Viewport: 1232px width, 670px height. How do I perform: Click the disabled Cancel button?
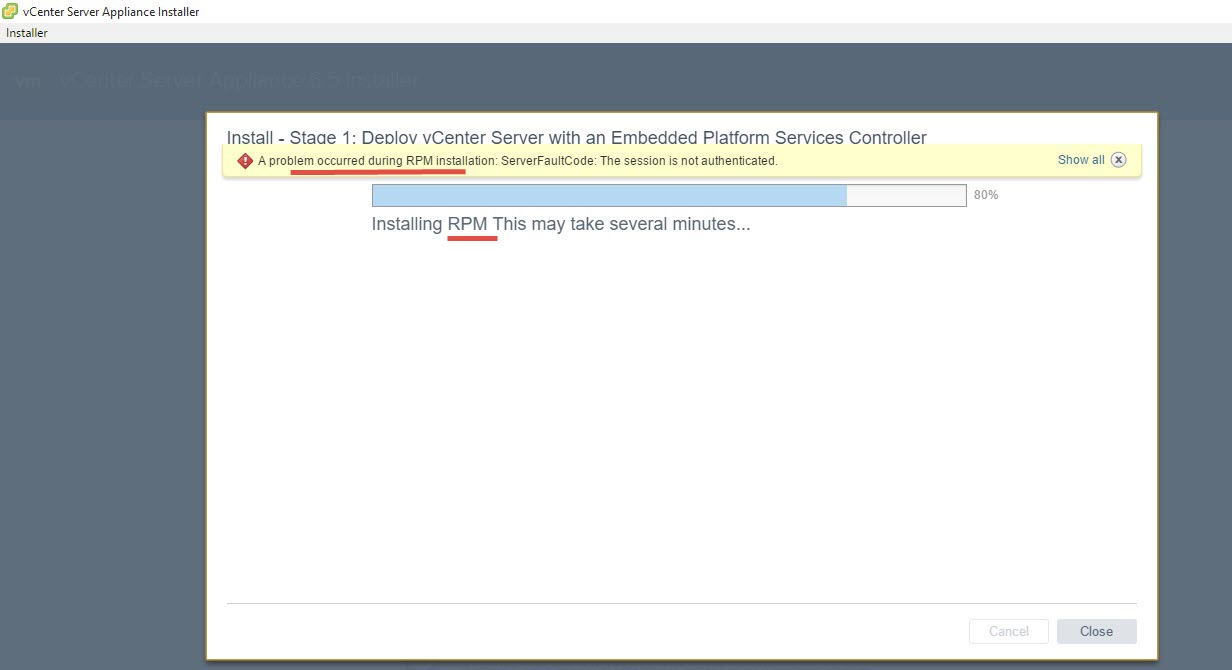point(1008,631)
